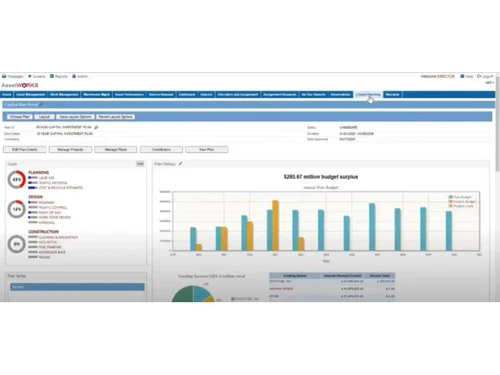Open the Contributors button

tap(161, 150)
